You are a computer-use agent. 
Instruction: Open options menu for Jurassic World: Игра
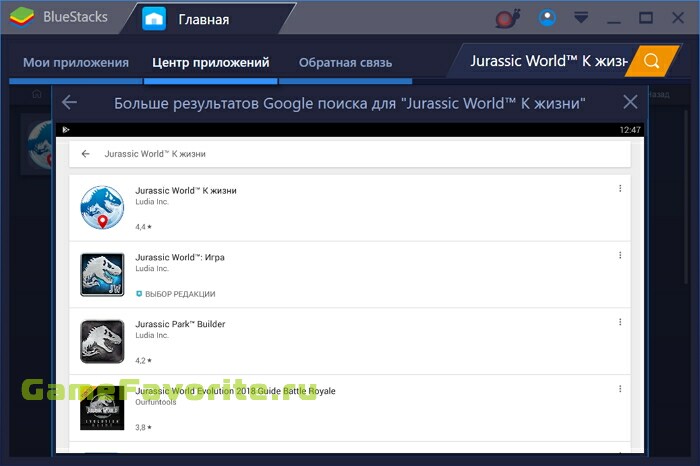pyautogui.click(x=620, y=255)
